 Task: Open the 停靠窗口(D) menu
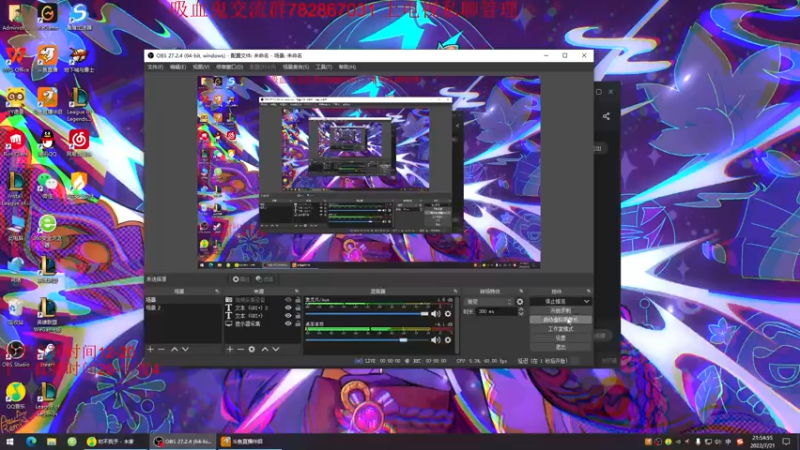click(229, 67)
